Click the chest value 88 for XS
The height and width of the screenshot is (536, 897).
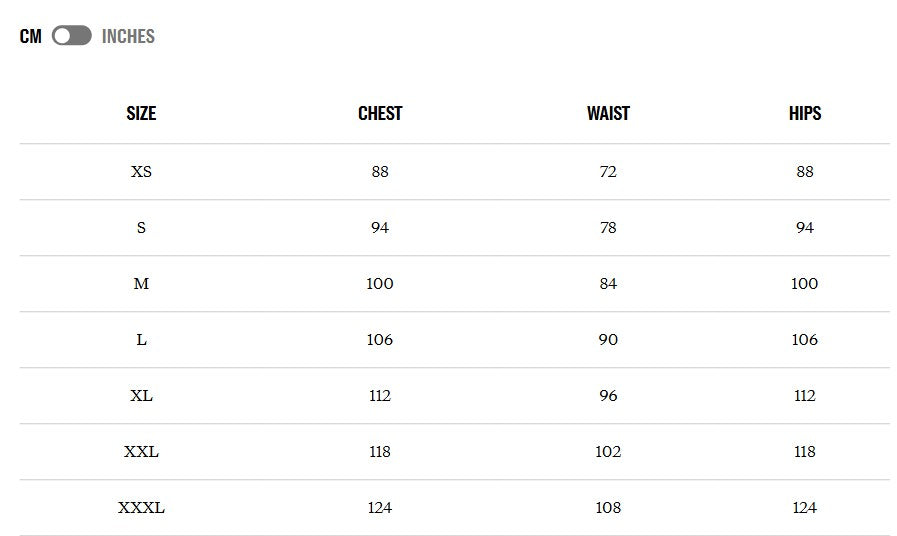(x=380, y=172)
